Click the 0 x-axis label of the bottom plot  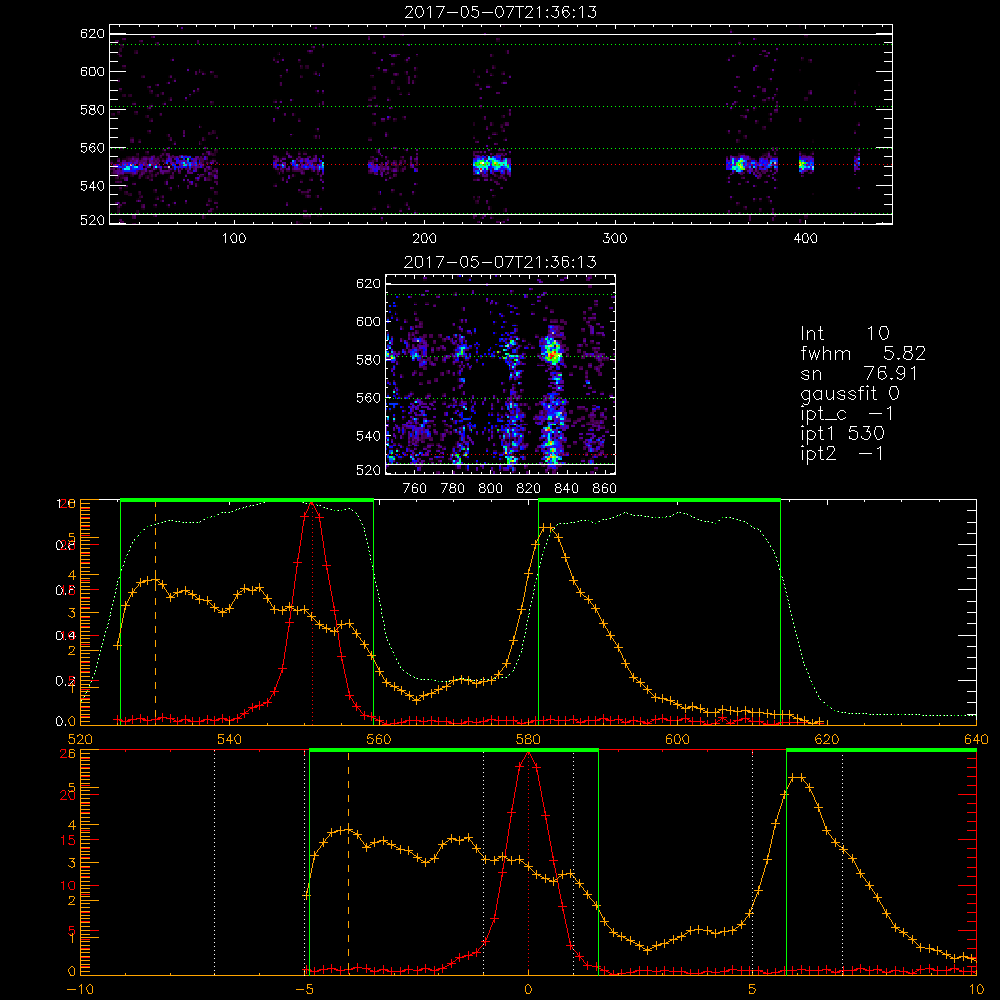[528, 990]
